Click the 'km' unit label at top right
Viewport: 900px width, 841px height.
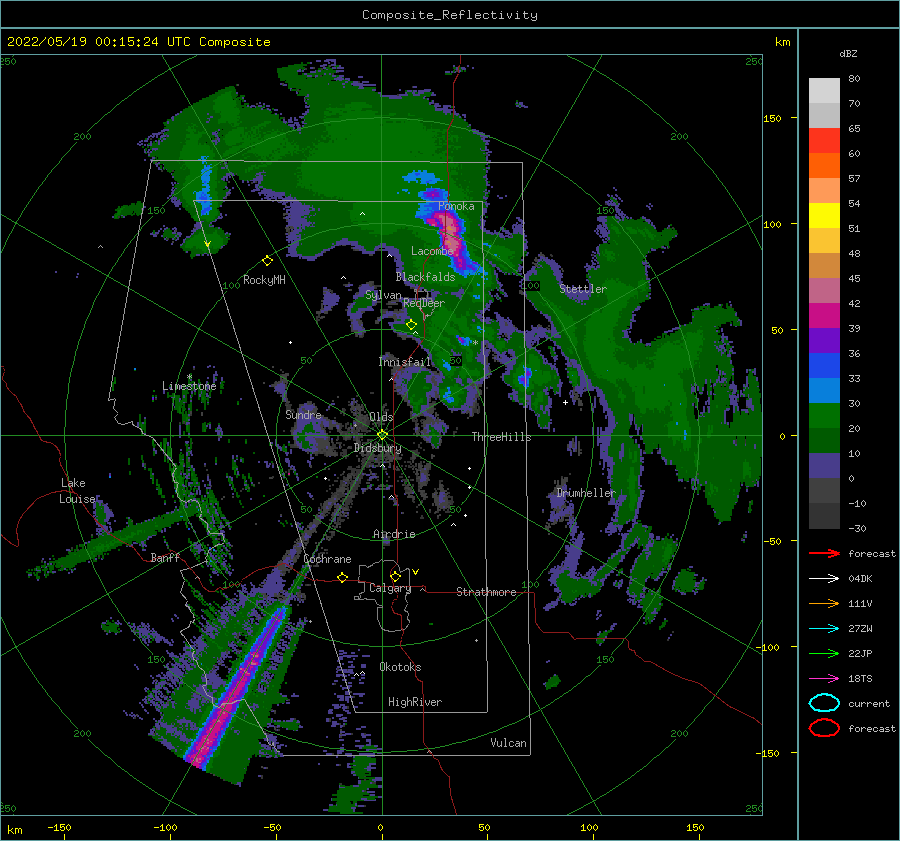pyautogui.click(x=782, y=42)
